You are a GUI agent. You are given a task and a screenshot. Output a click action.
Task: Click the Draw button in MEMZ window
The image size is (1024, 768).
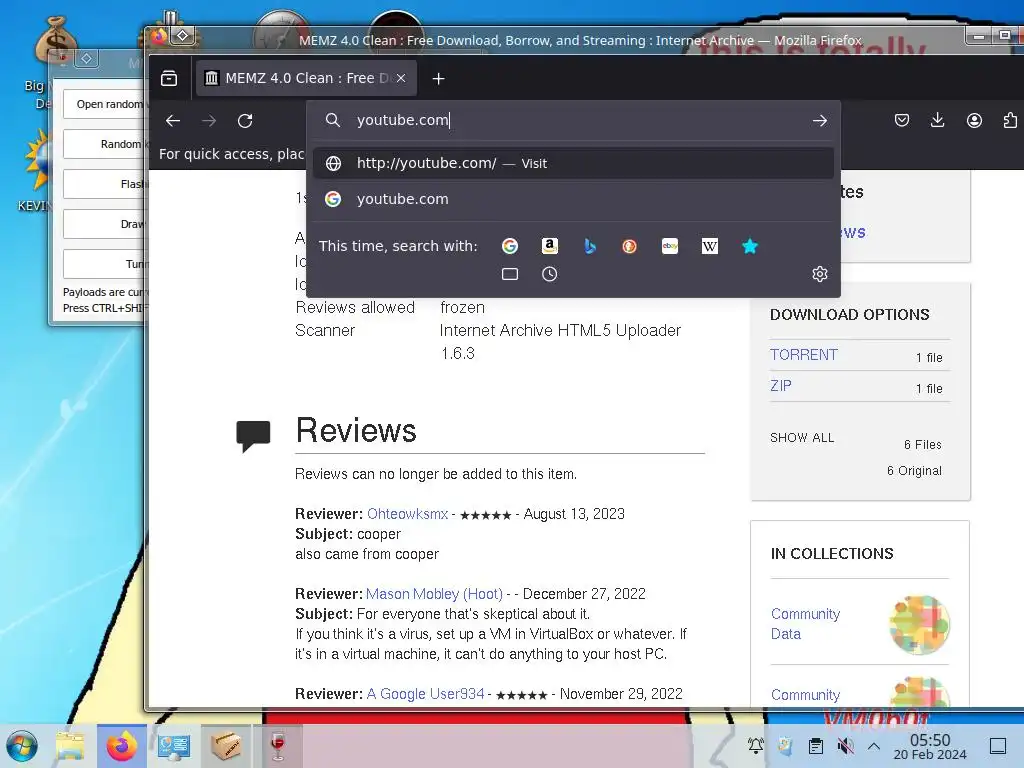[x=106, y=224]
